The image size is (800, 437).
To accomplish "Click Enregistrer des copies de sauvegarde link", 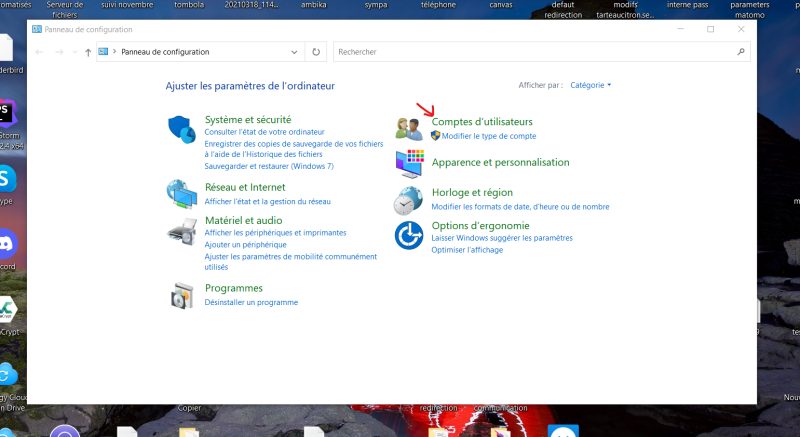I will coord(294,149).
